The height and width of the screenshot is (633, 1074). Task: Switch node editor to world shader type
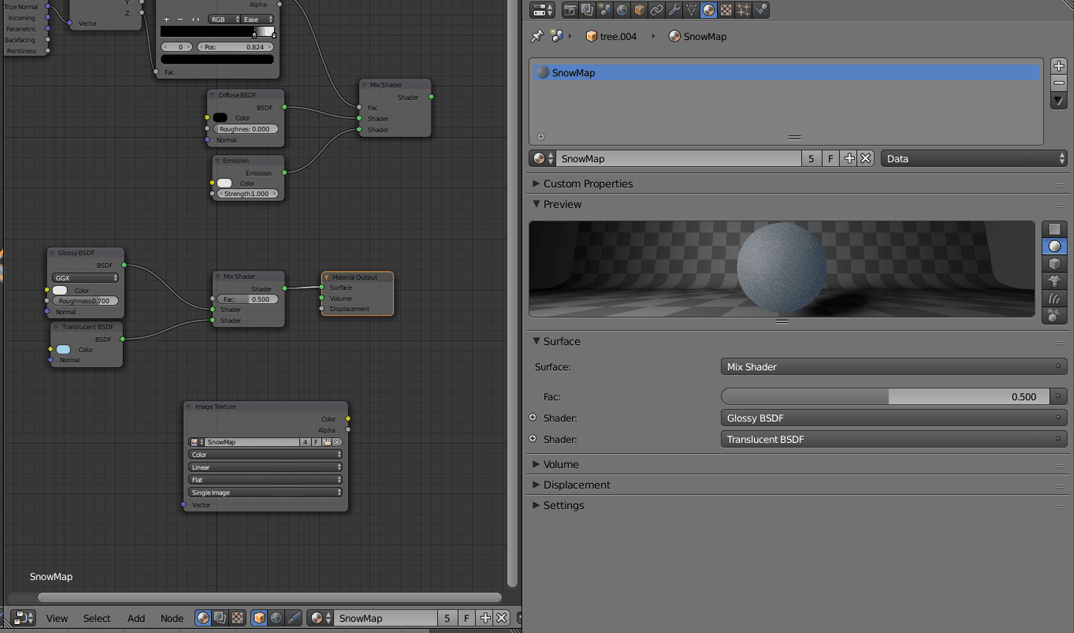click(x=276, y=618)
